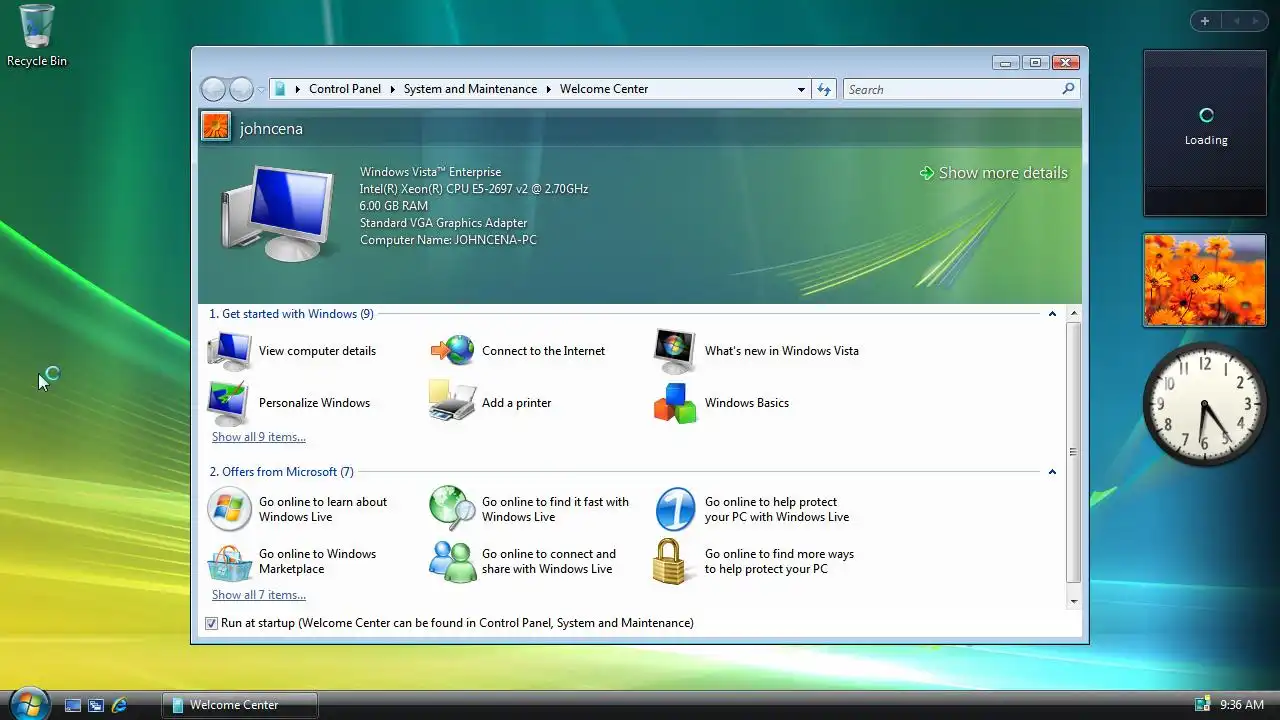Click the green Show more details arrow icon

tap(927, 173)
